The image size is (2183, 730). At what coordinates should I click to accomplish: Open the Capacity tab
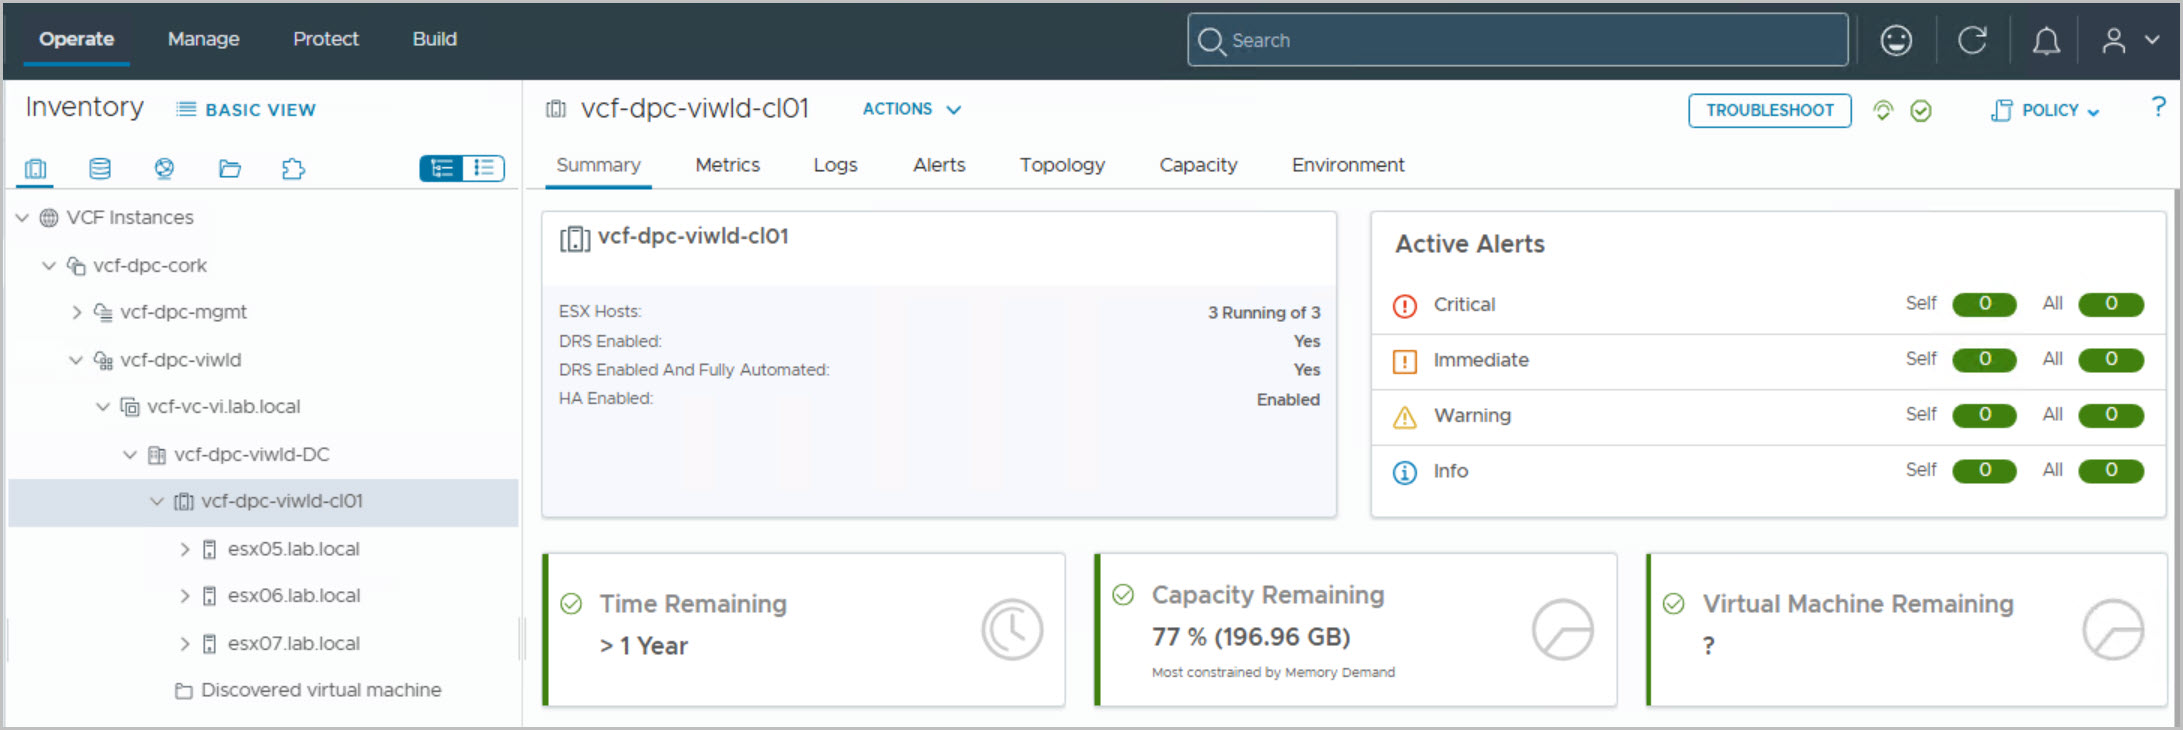tap(1198, 165)
